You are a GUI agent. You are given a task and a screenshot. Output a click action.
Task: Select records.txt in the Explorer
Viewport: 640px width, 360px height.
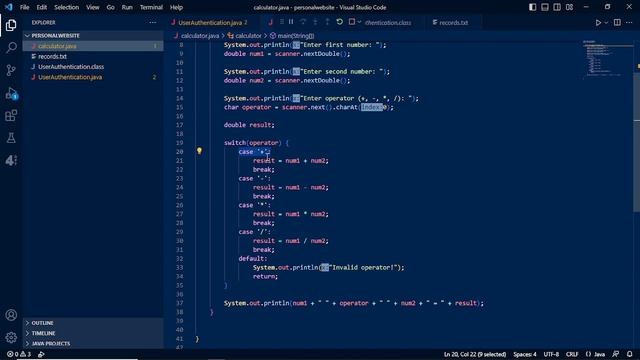[x=93, y=56]
